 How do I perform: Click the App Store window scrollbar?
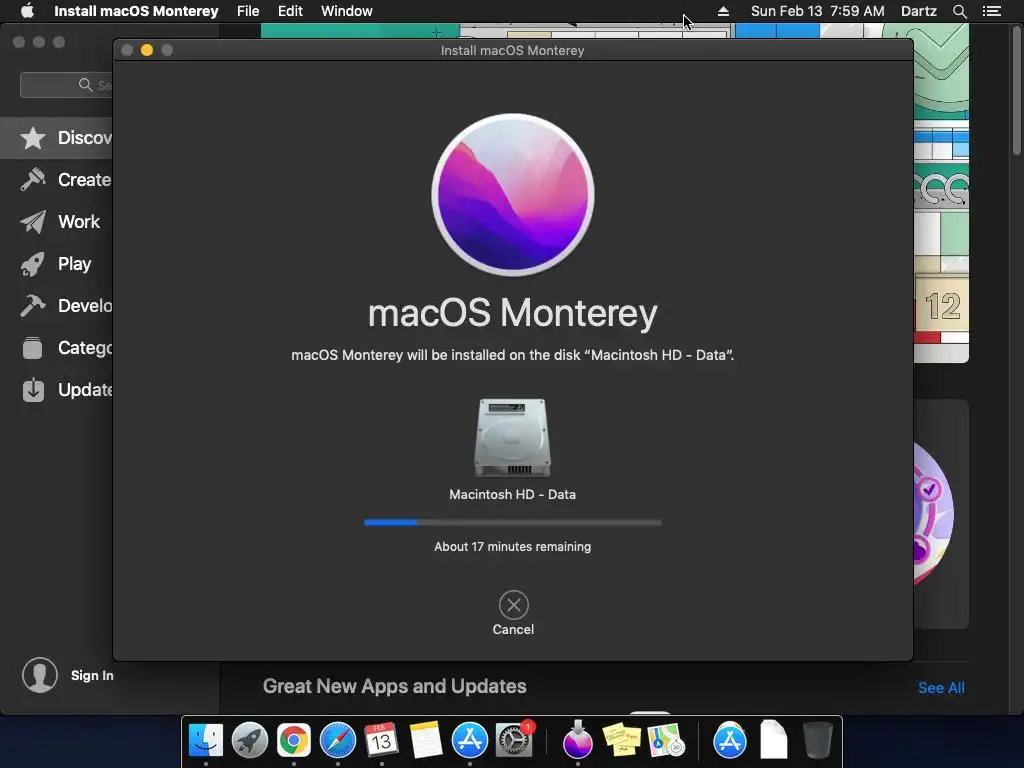1017,90
